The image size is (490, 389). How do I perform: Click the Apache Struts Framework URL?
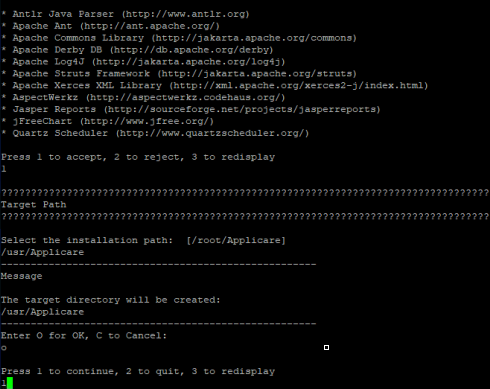pos(257,74)
